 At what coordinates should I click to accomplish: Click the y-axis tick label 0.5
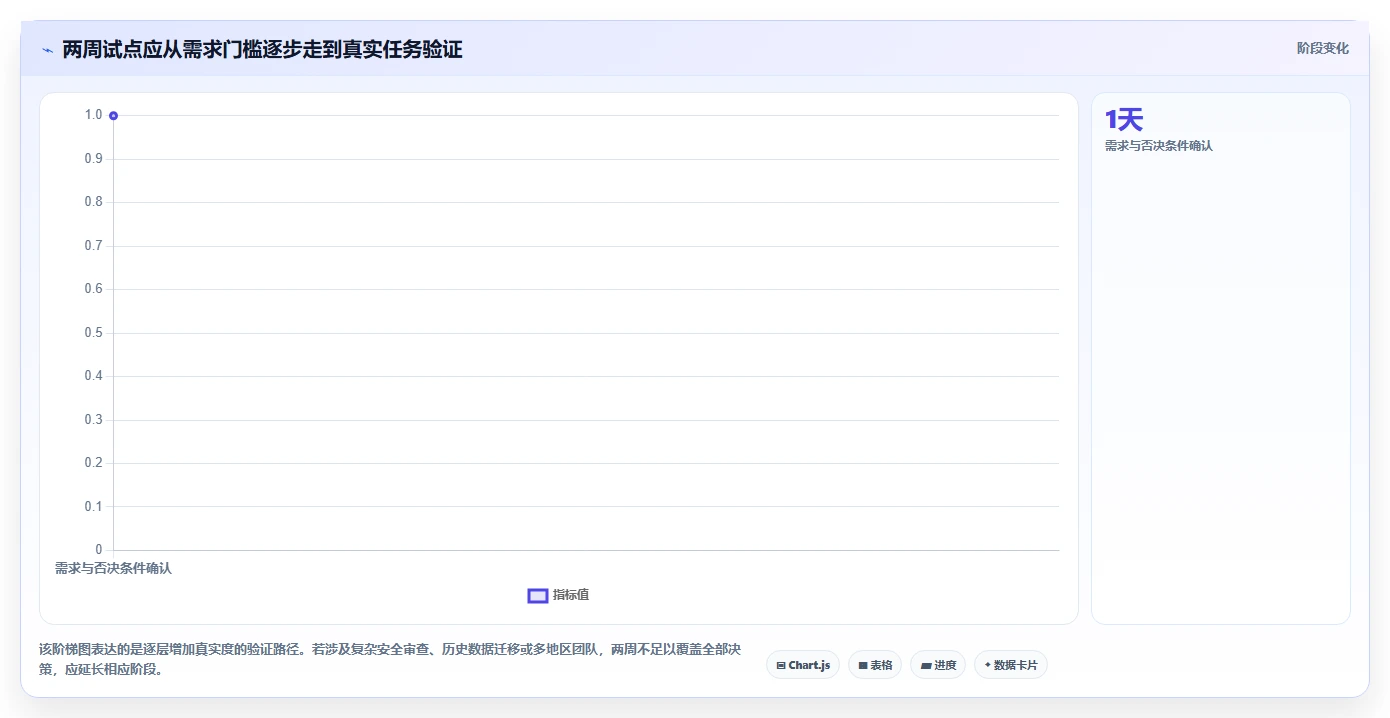pos(93,333)
